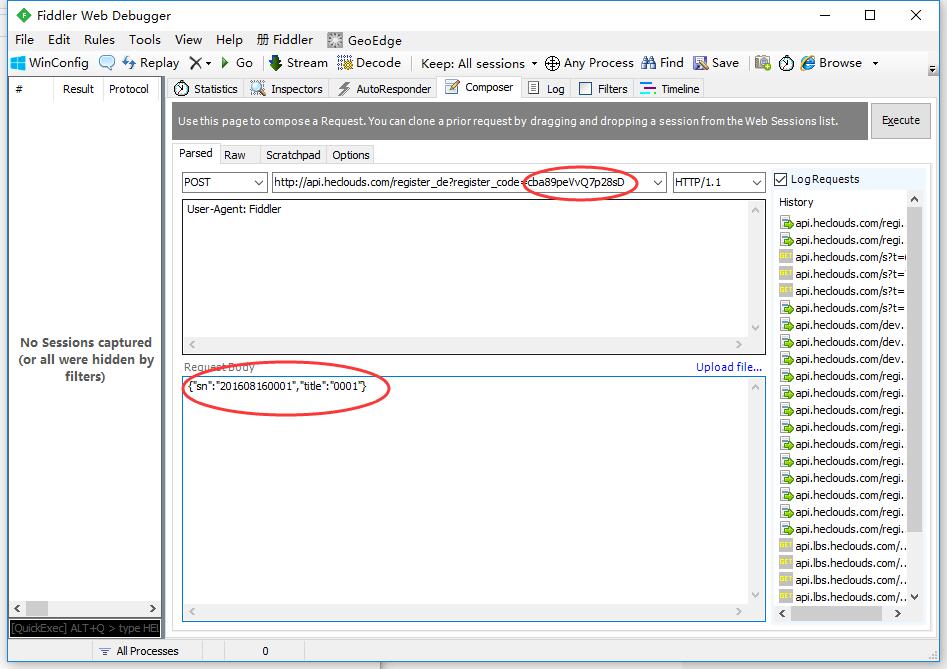The height and width of the screenshot is (669, 947).
Task: Expand the Browse dropdown arrow
Action: pos(875,63)
